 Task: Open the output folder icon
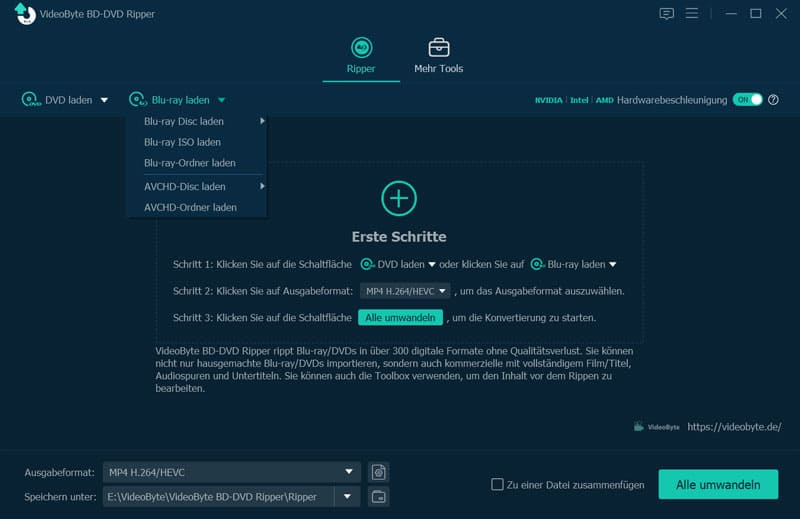(379, 497)
